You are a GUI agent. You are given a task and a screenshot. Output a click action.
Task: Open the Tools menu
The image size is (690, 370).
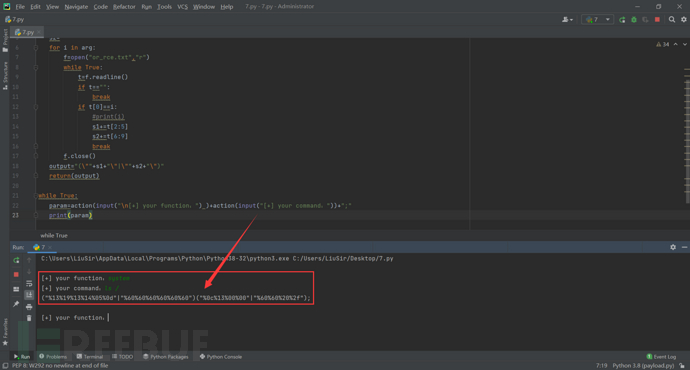(165, 7)
